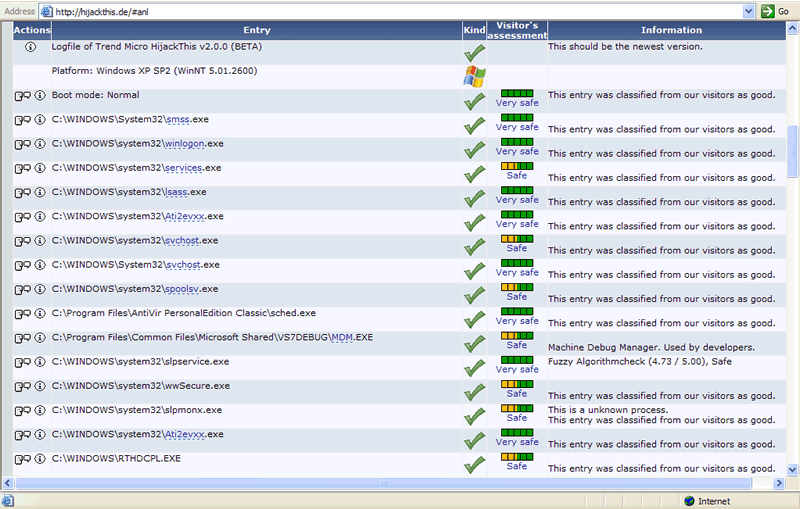This screenshot has width=800, height=509.
Task: Click info icon beside lsass.exe entry
Action: click(40, 193)
